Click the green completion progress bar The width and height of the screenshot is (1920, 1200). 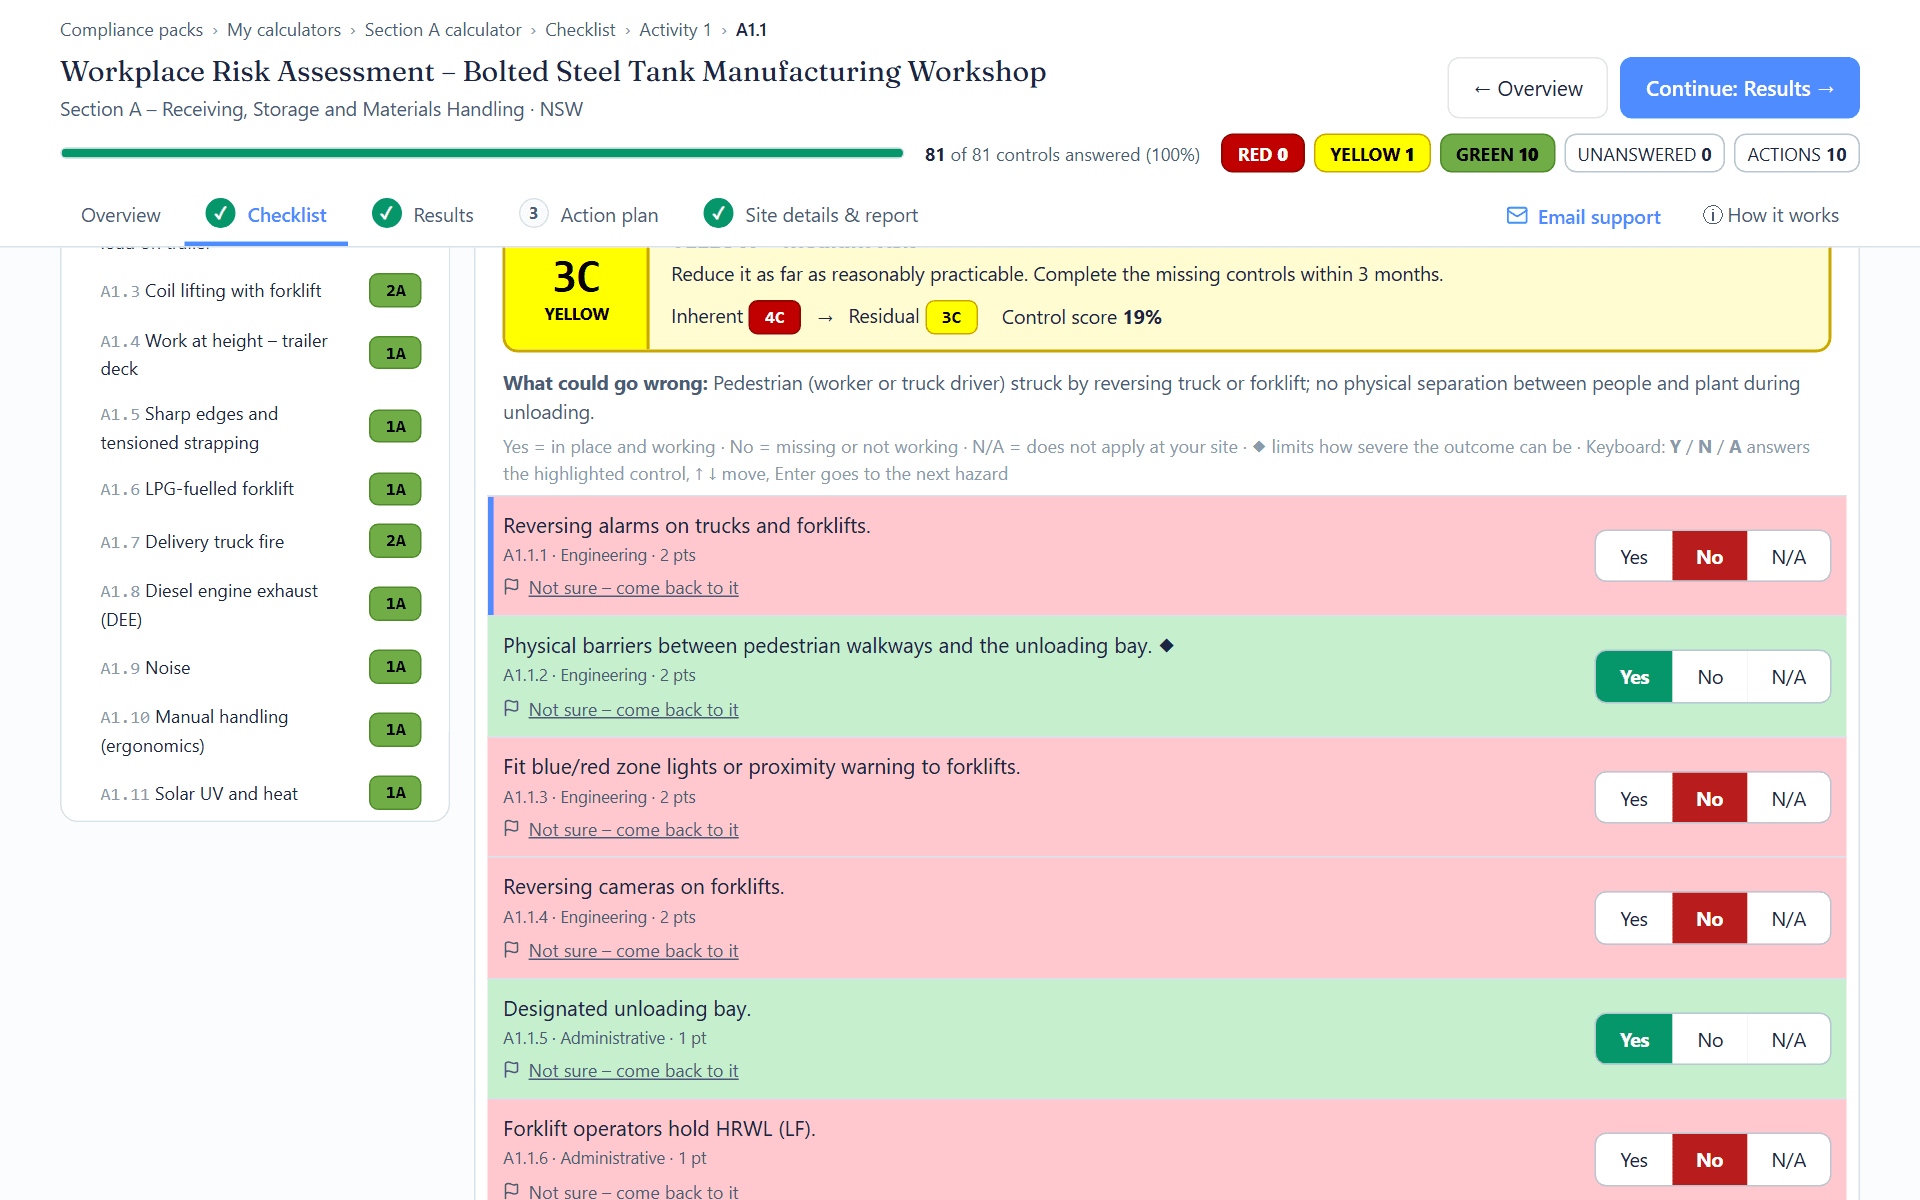tap(482, 153)
